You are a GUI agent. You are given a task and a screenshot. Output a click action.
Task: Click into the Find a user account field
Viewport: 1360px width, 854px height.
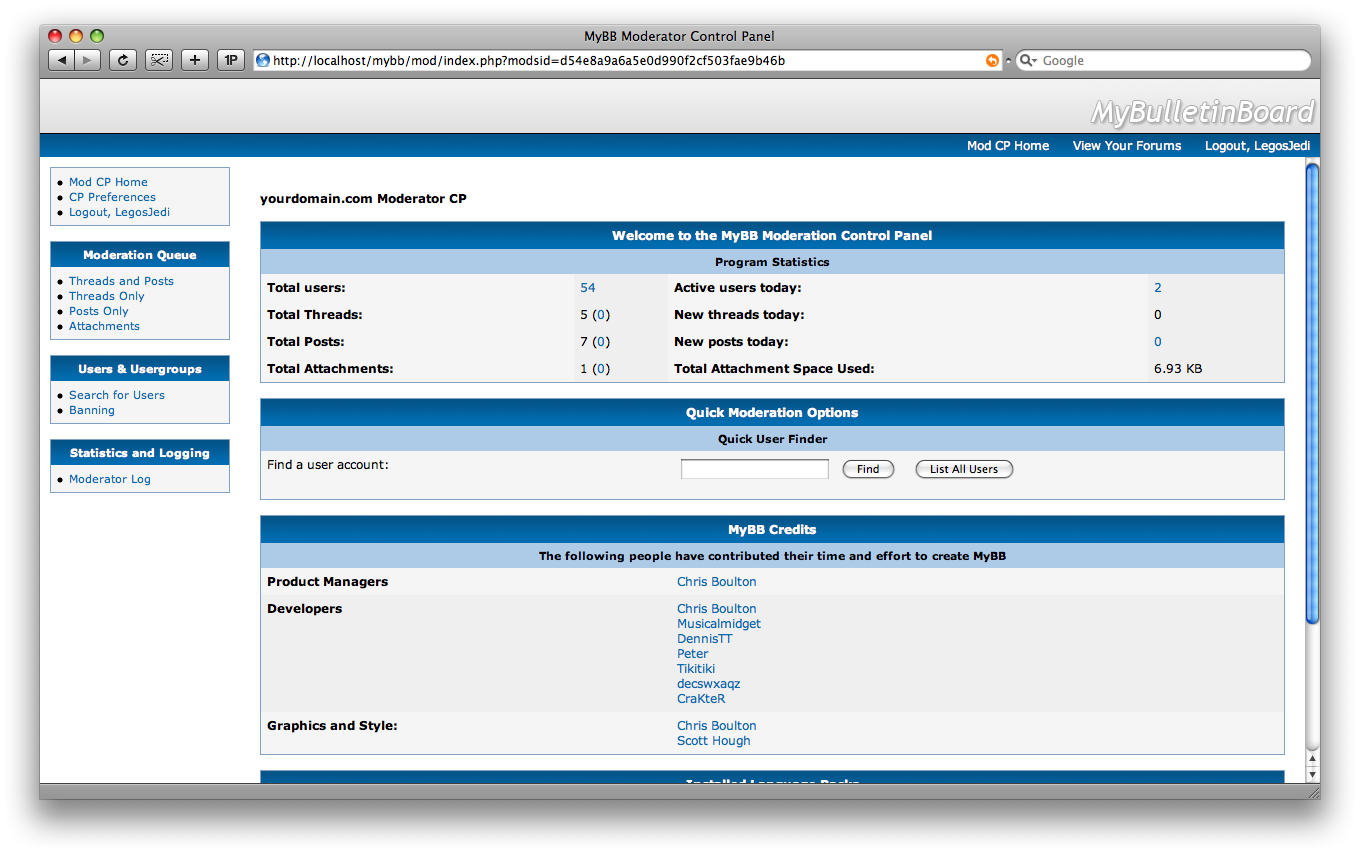coord(754,469)
